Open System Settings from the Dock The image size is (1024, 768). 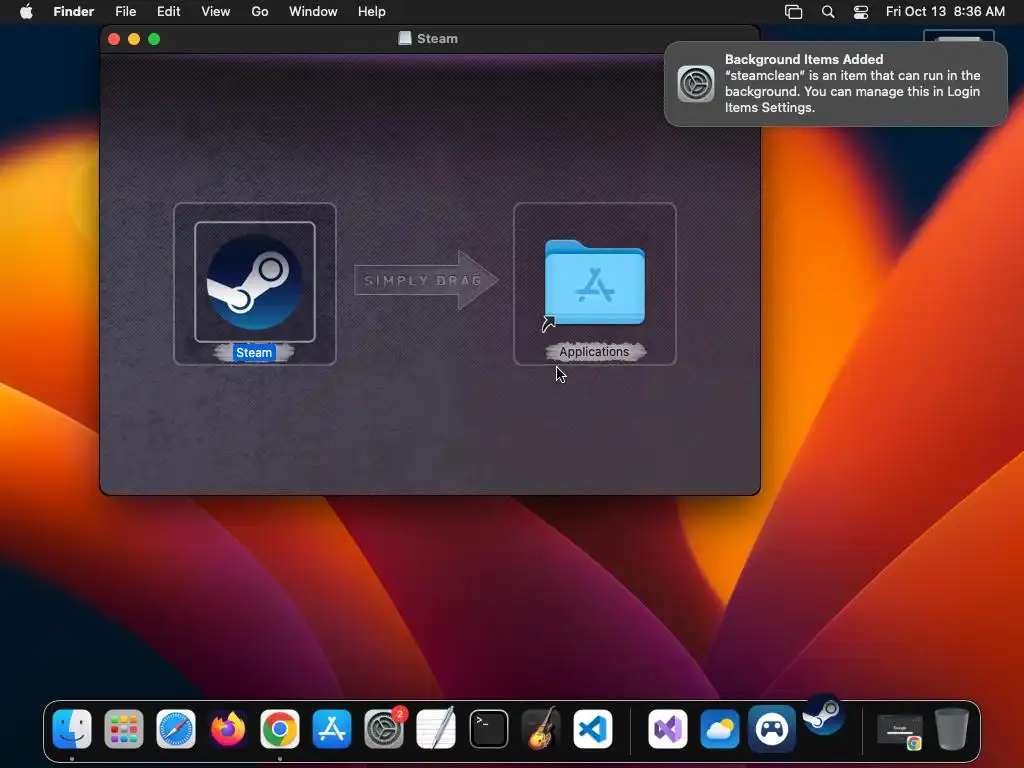[x=384, y=729]
